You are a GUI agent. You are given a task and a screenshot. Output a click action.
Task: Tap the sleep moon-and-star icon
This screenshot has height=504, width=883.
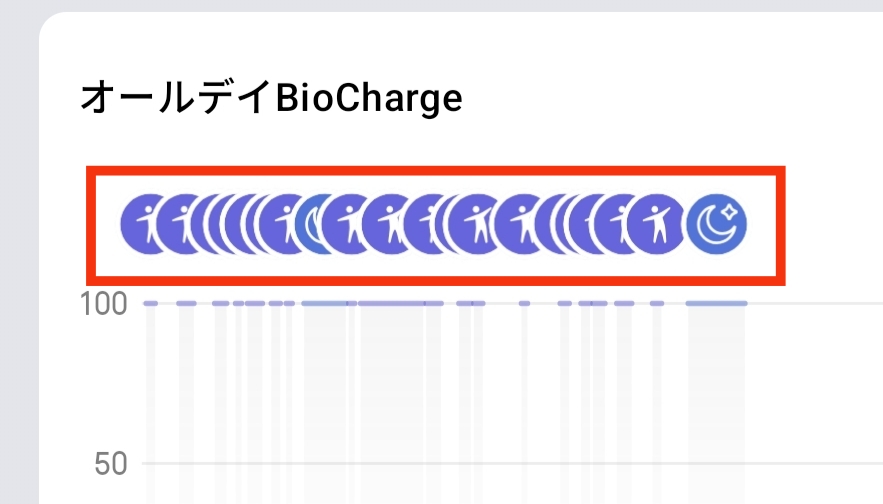(717, 224)
